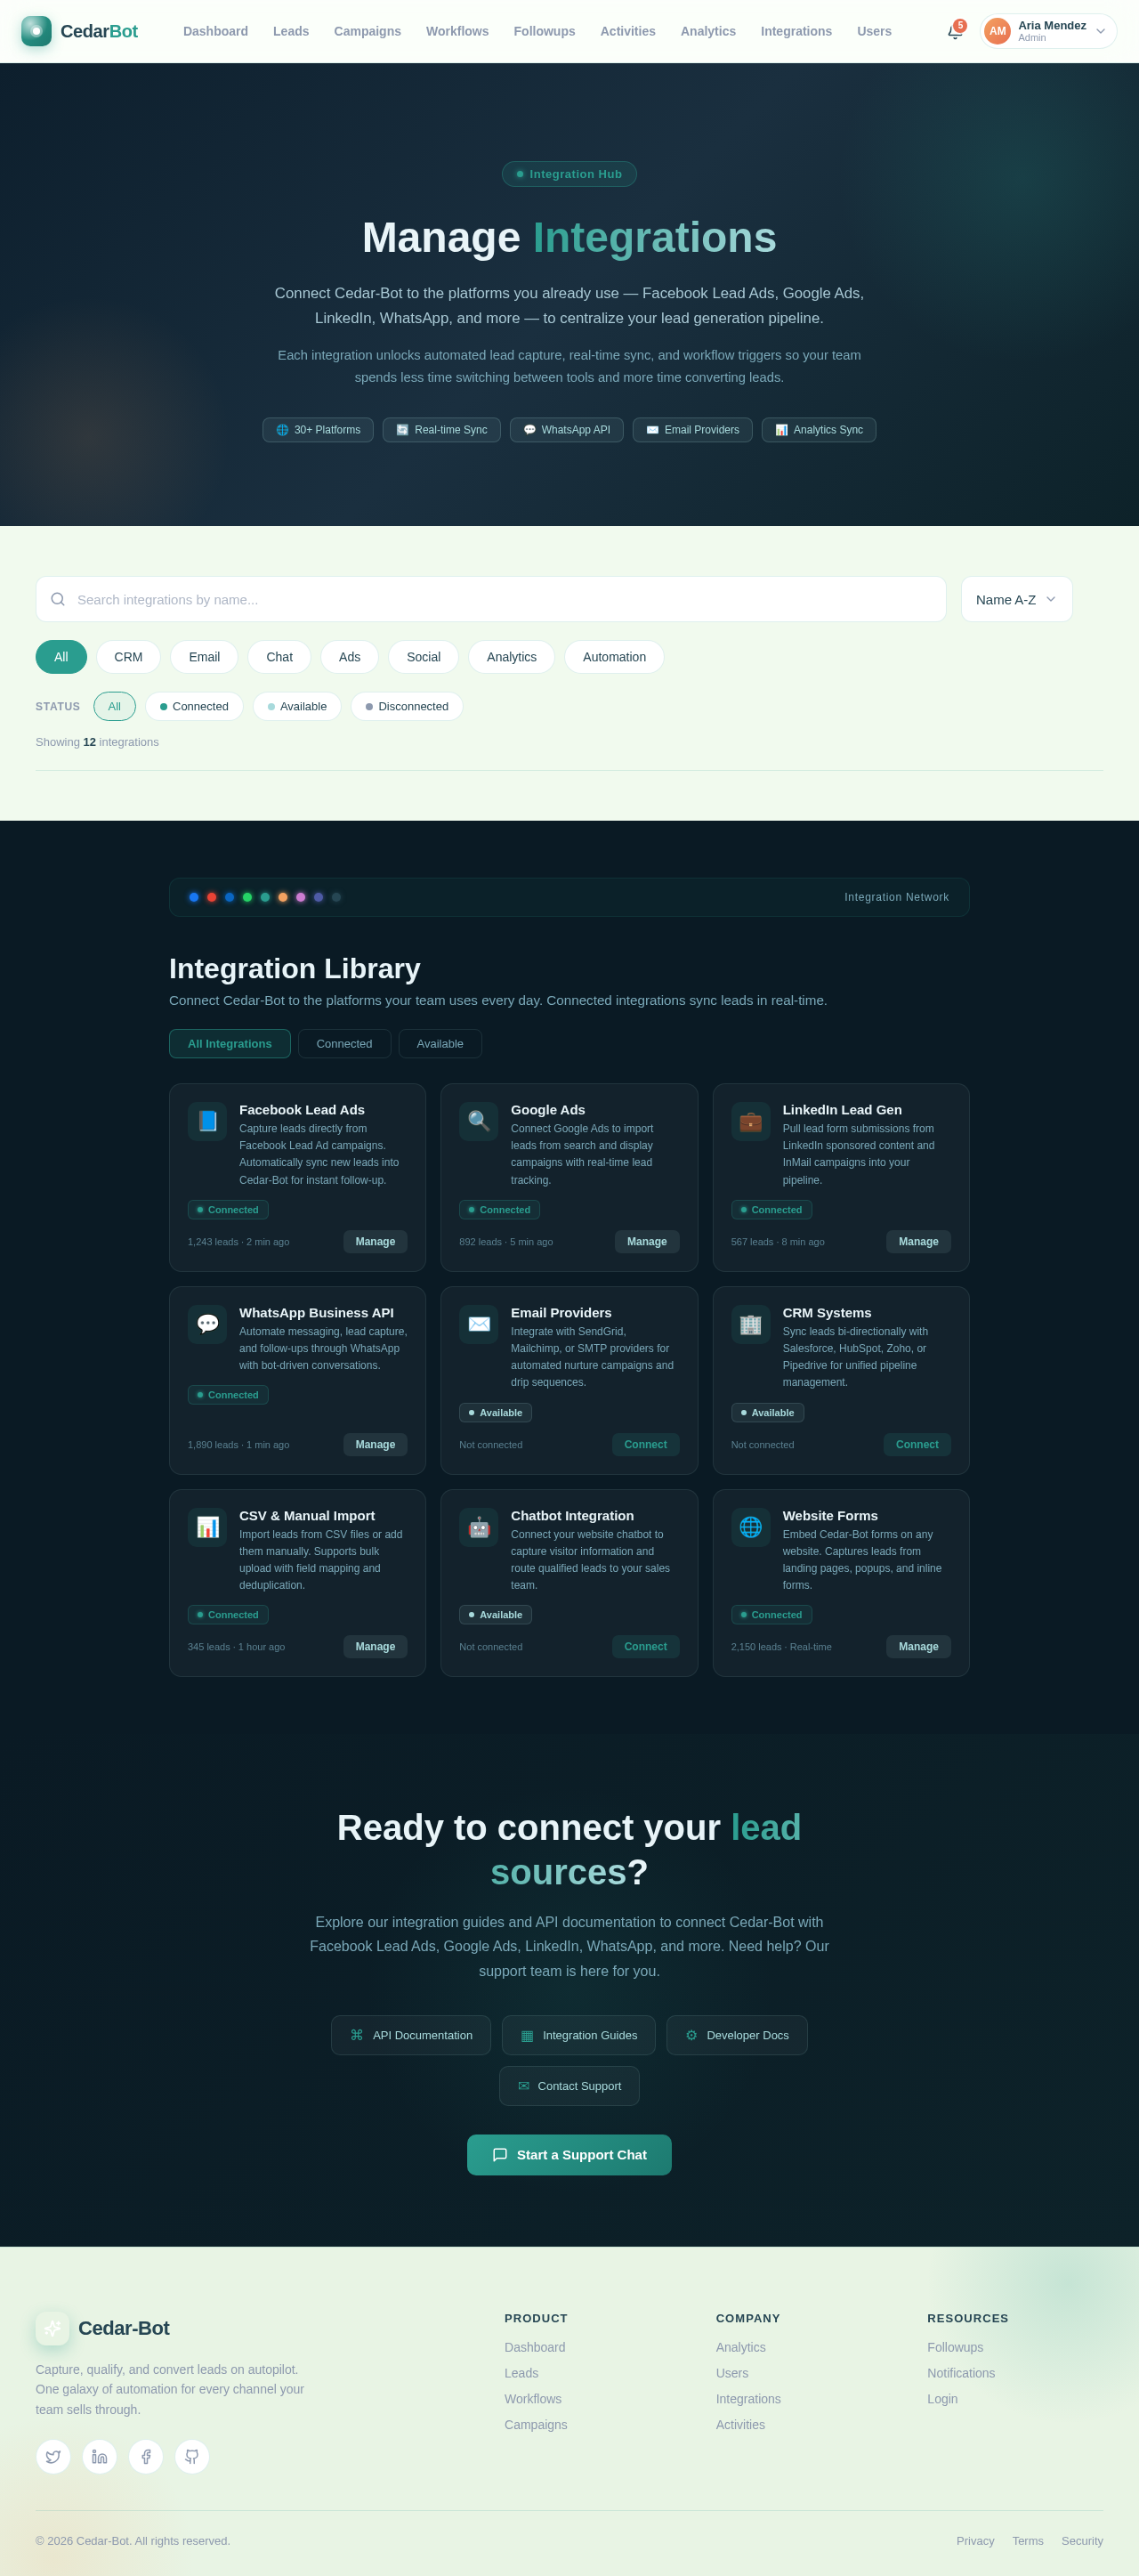Connect the CRM Systems integration
This screenshot has width=1139, height=2576.
tap(917, 1444)
